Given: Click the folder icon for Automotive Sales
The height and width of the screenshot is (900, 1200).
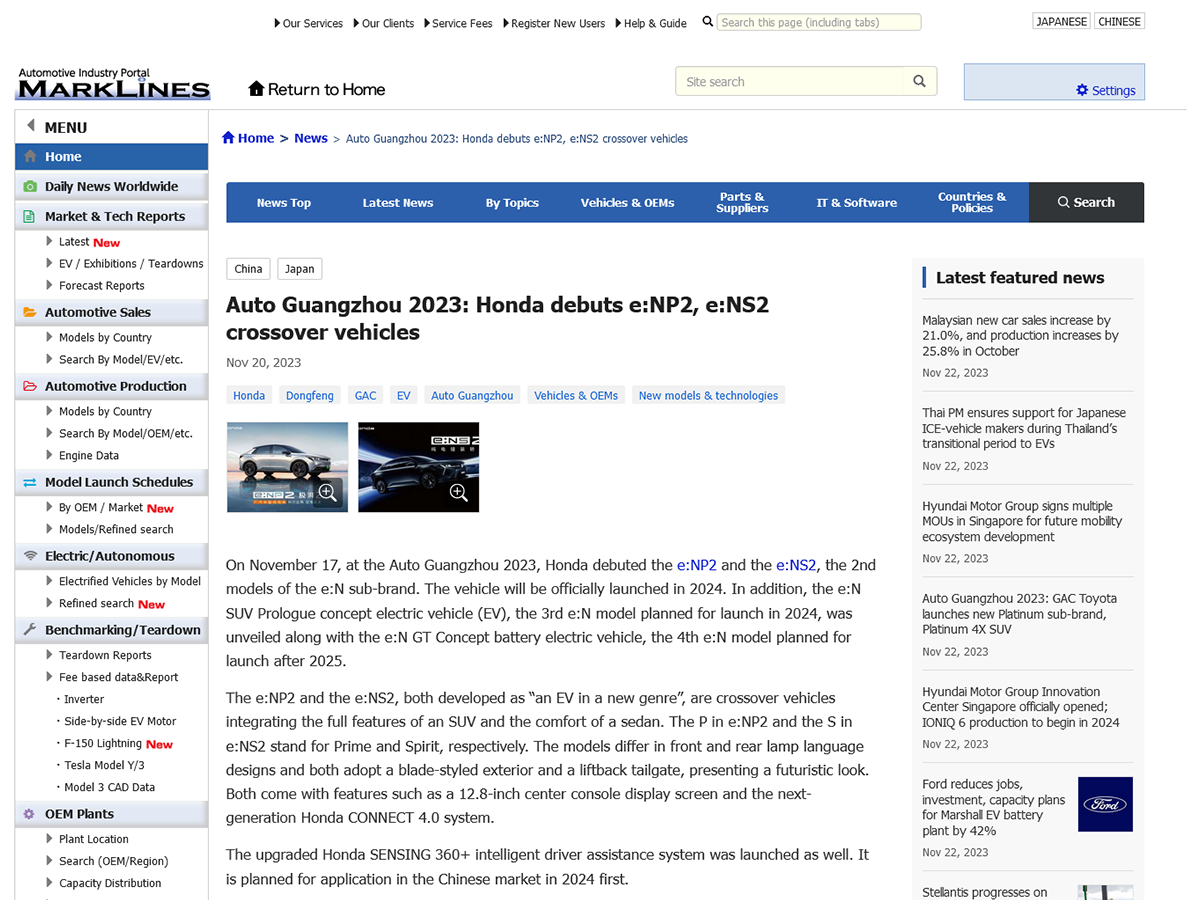Looking at the screenshot, I should 30,312.
